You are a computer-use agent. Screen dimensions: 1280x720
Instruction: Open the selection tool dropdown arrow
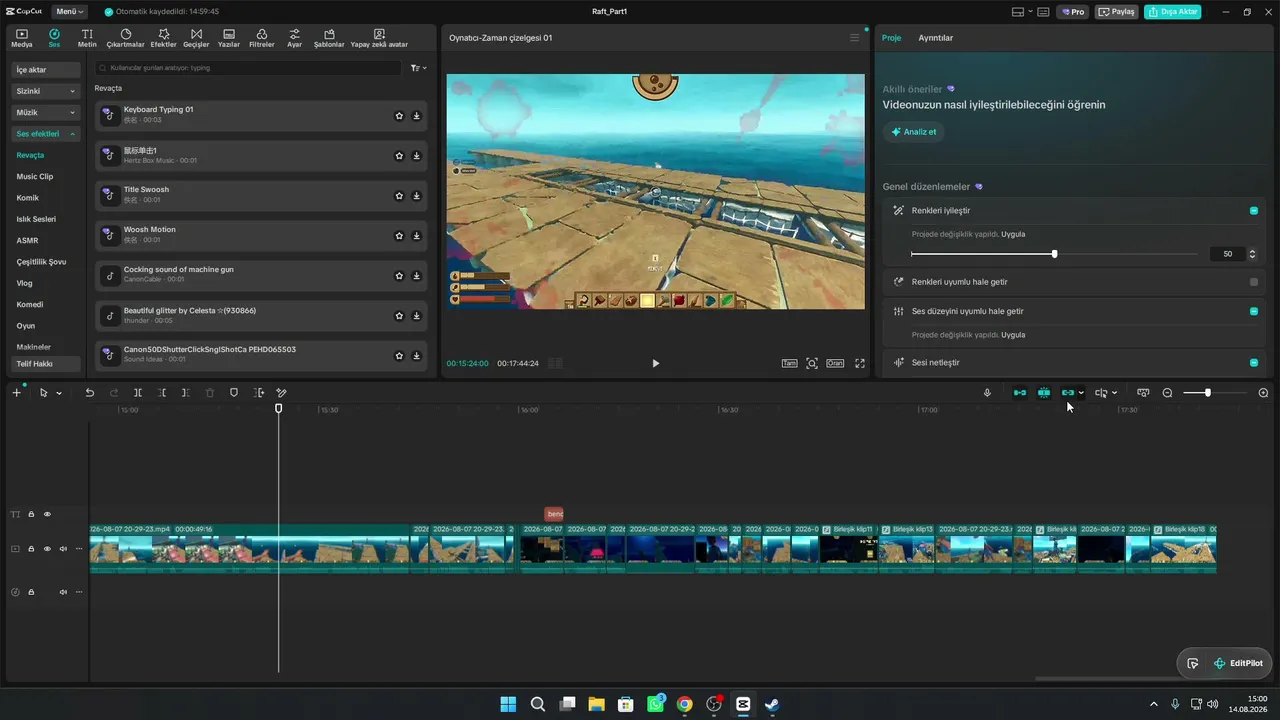click(x=59, y=393)
